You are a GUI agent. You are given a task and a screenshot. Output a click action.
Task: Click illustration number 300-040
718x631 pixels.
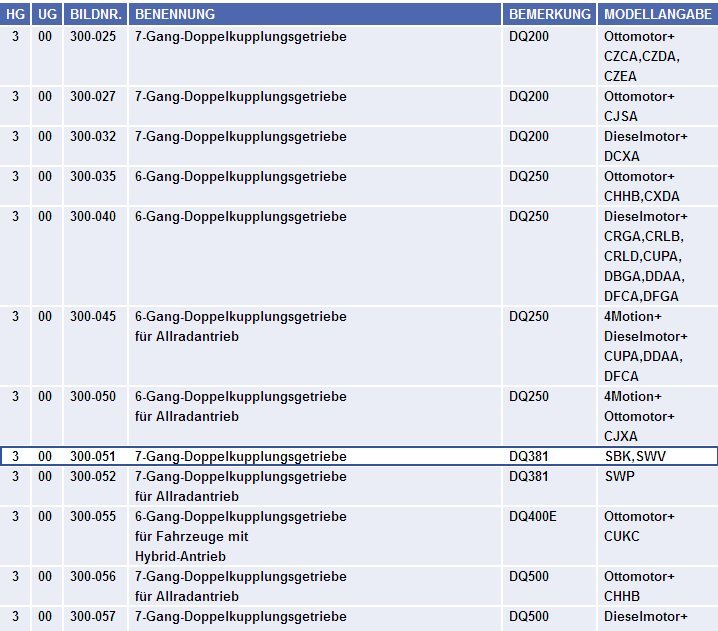(93, 217)
